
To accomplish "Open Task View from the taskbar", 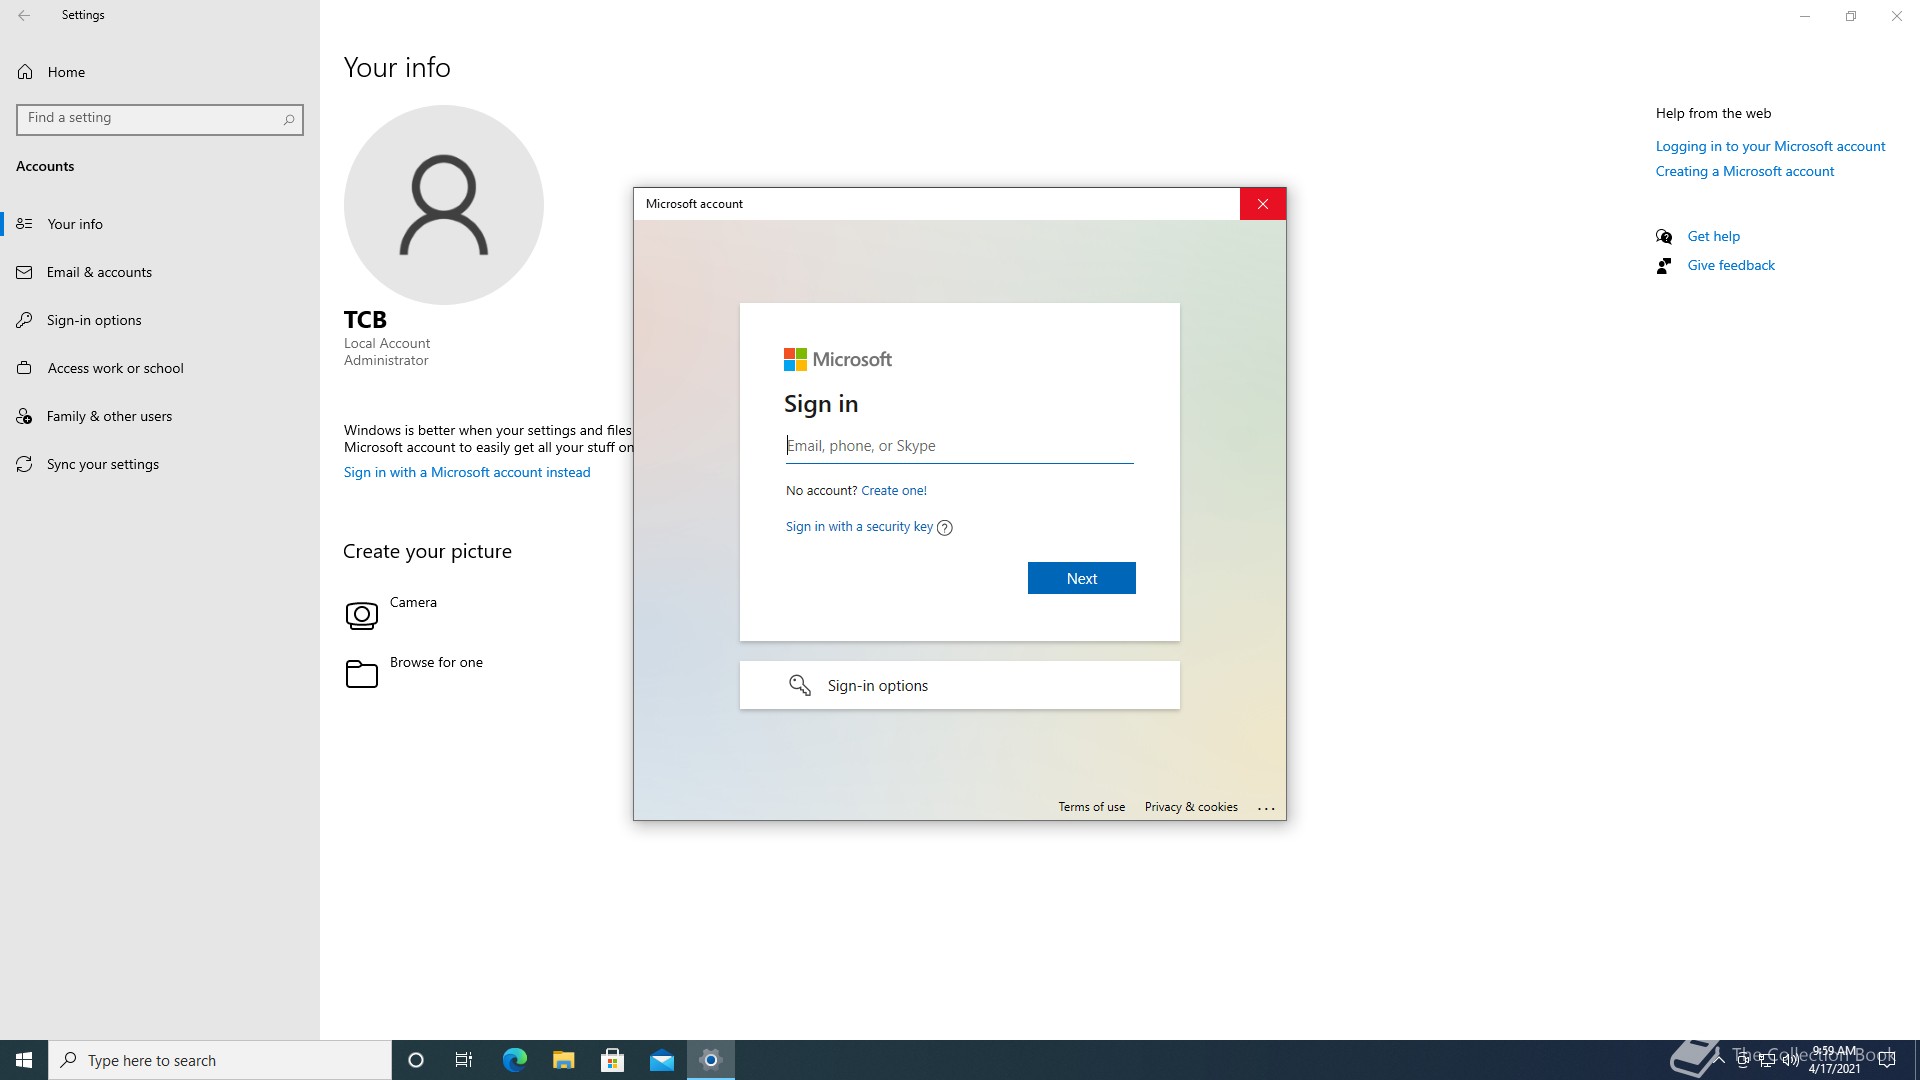I will coord(464,1060).
